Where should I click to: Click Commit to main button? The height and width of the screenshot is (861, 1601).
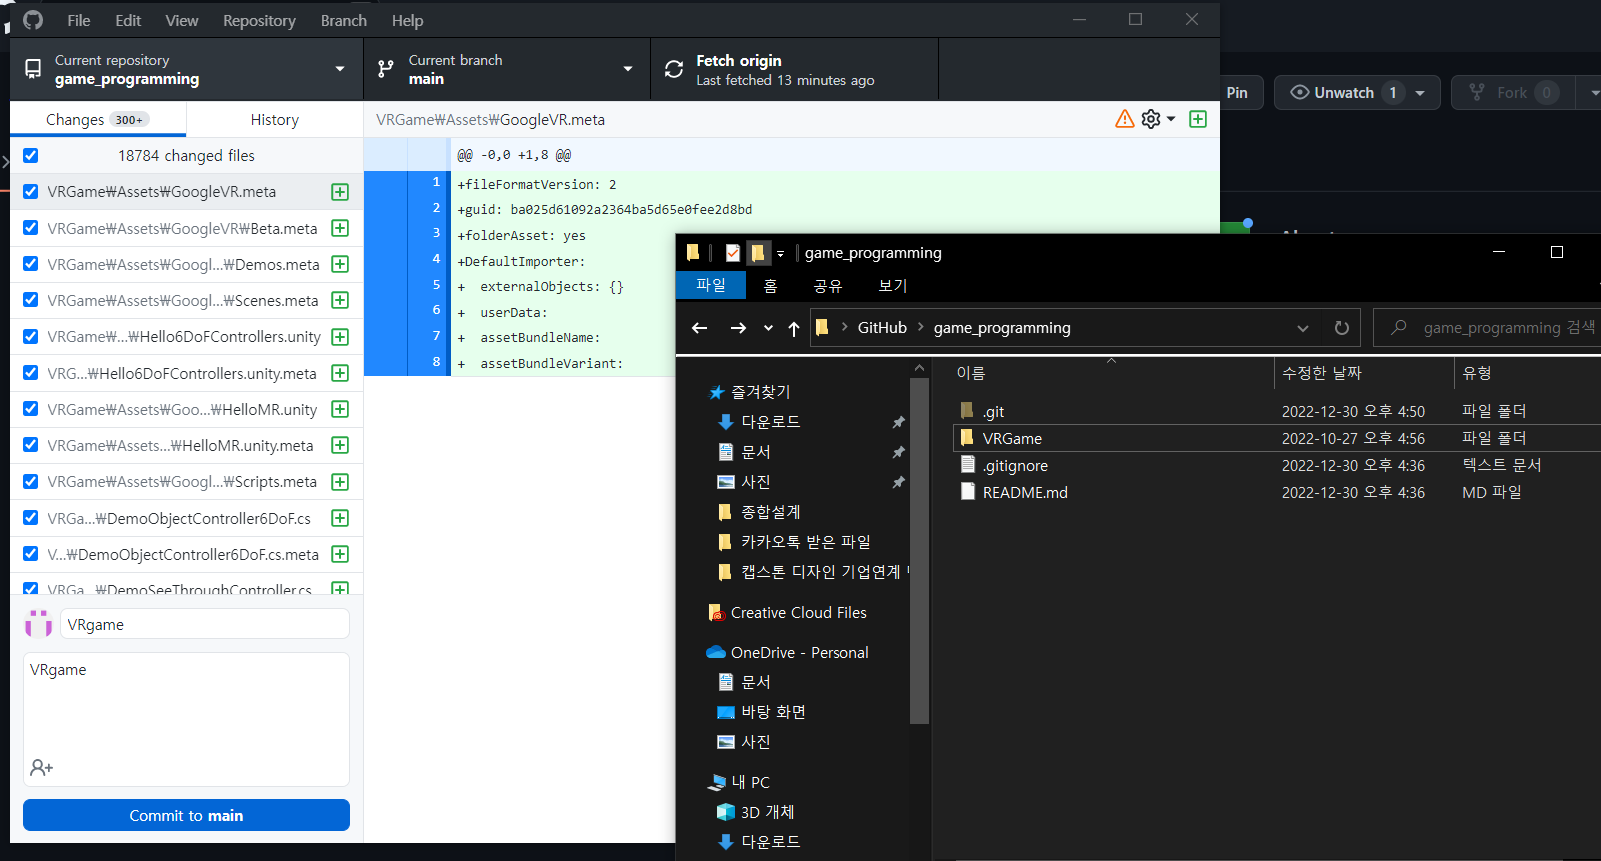[x=186, y=815]
